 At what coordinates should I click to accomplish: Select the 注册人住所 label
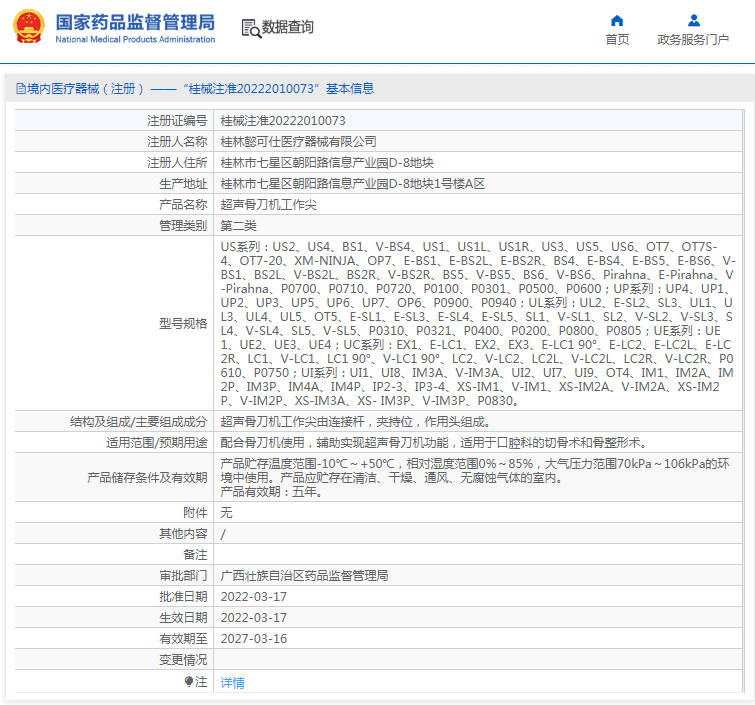(x=177, y=163)
